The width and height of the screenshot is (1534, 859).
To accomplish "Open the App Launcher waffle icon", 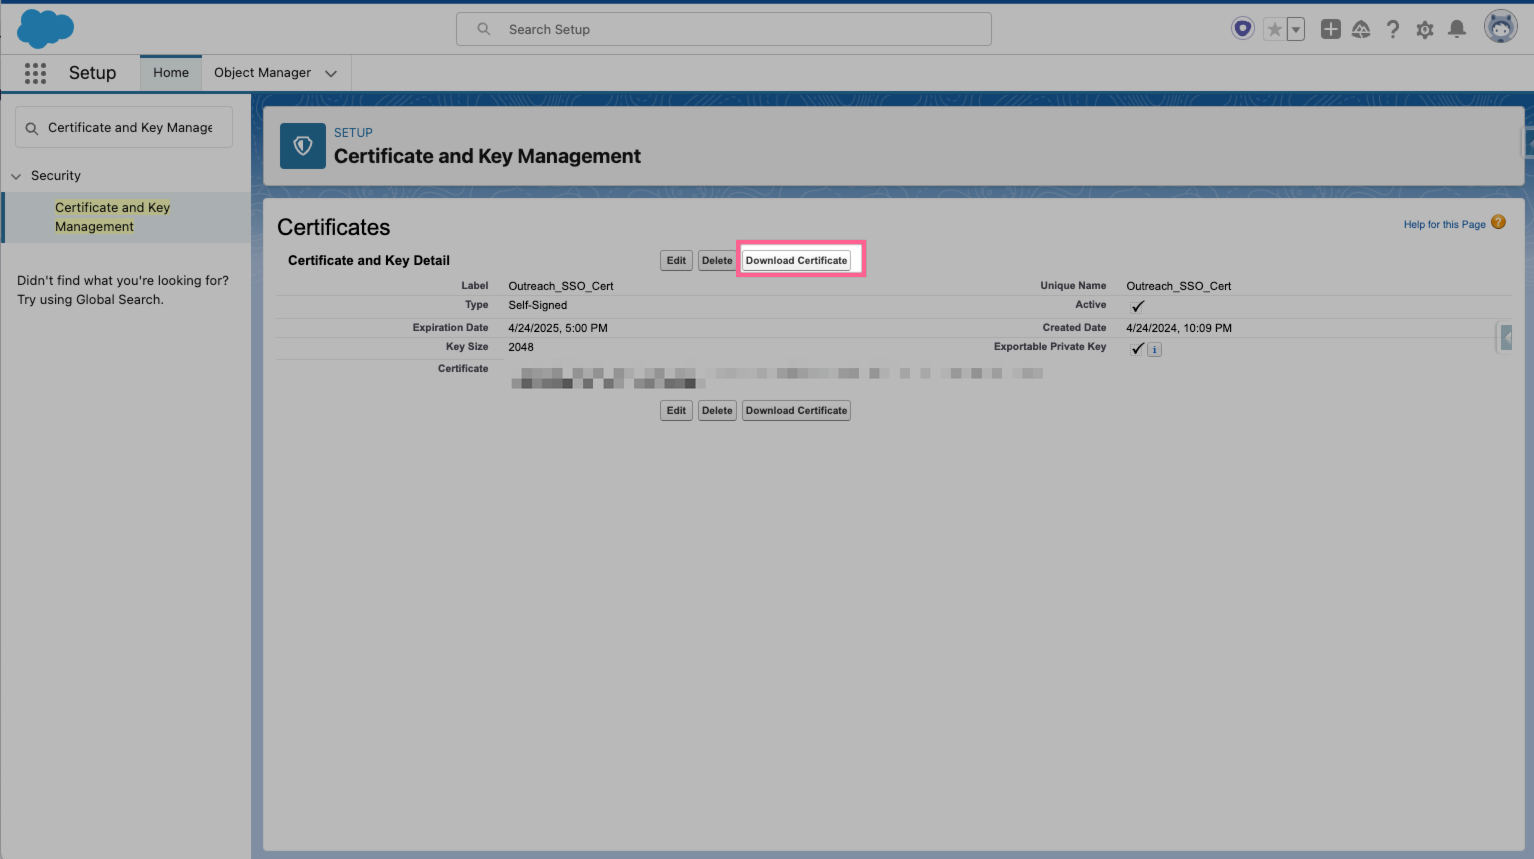I will click(x=35, y=73).
